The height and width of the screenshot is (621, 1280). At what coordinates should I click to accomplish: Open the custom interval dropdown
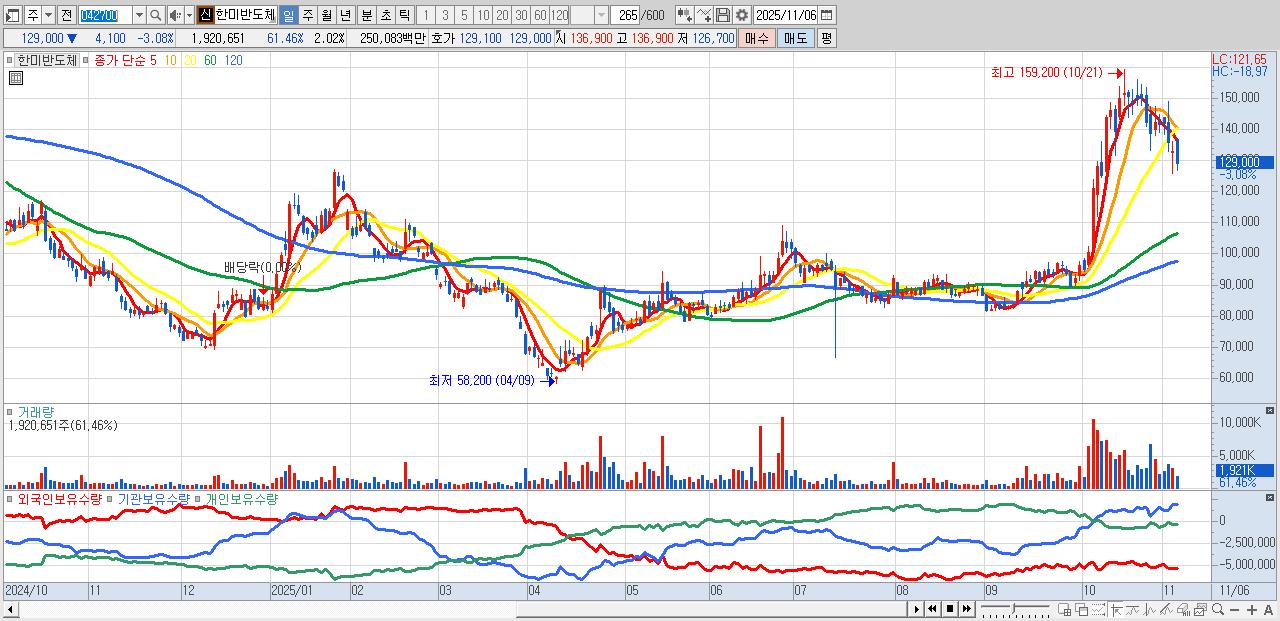tap(601, 15)
